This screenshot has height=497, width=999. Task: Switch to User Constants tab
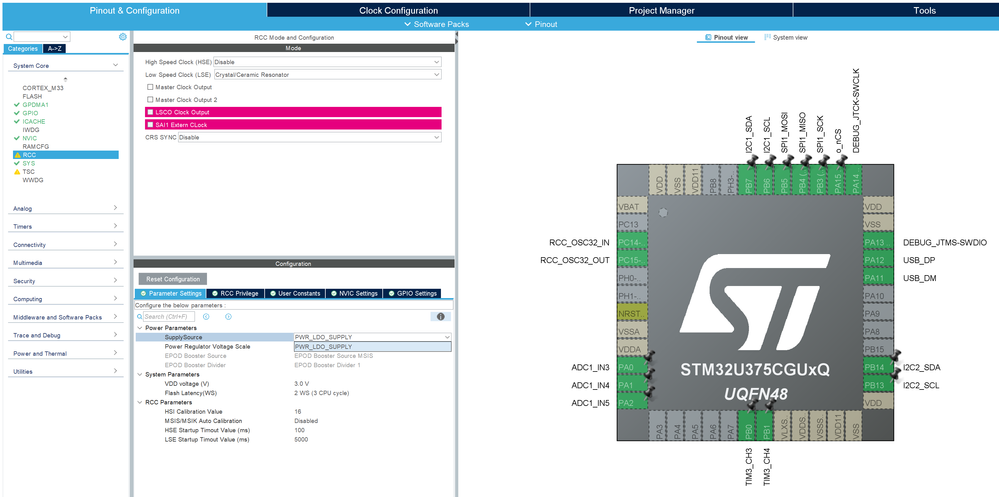click(294, 293)
